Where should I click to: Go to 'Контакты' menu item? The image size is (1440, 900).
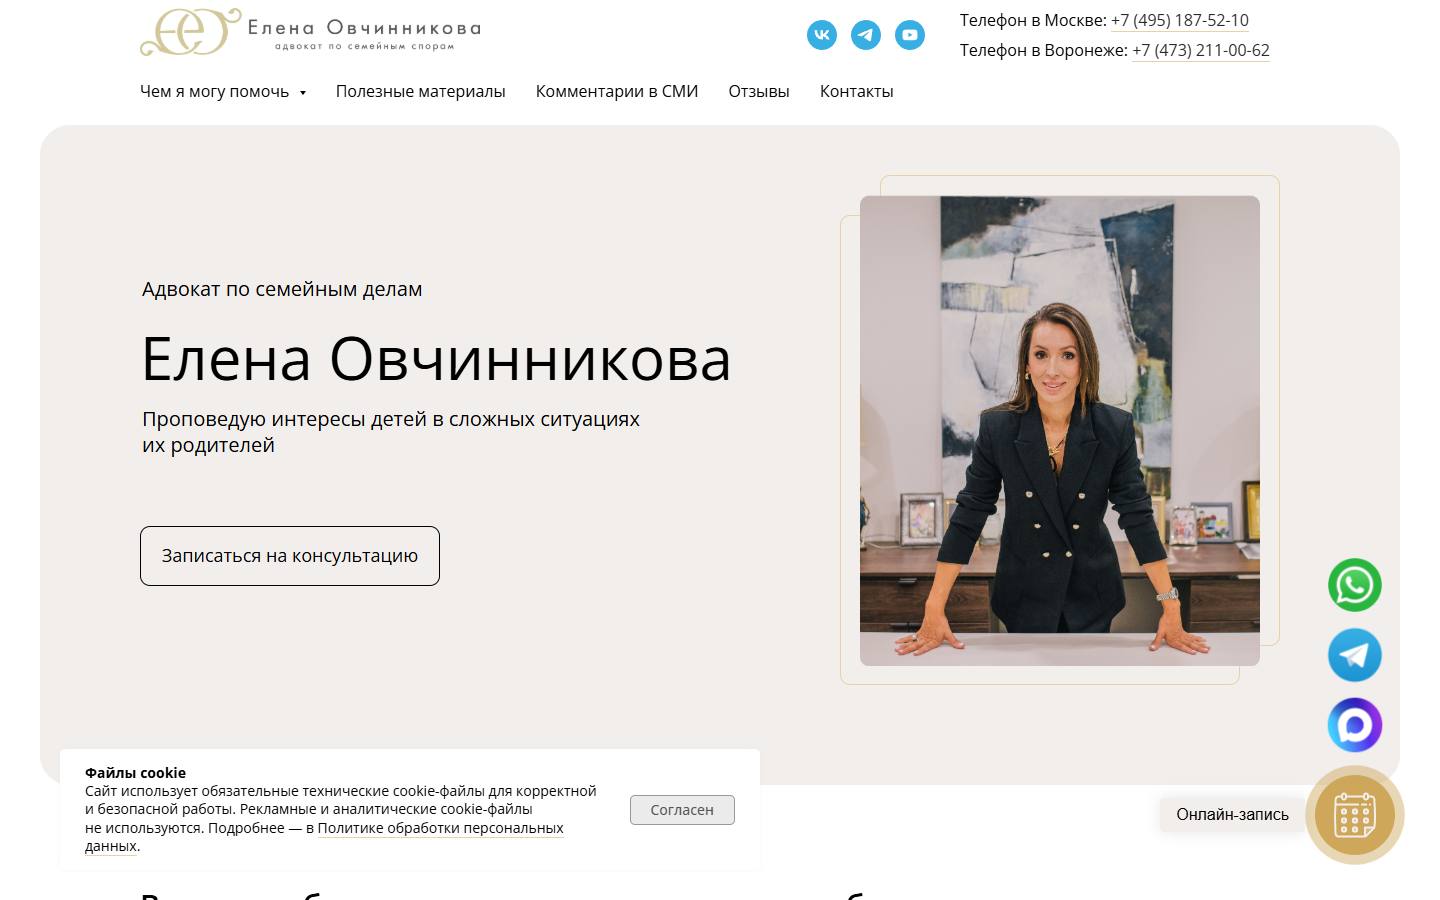pos(857,91)
